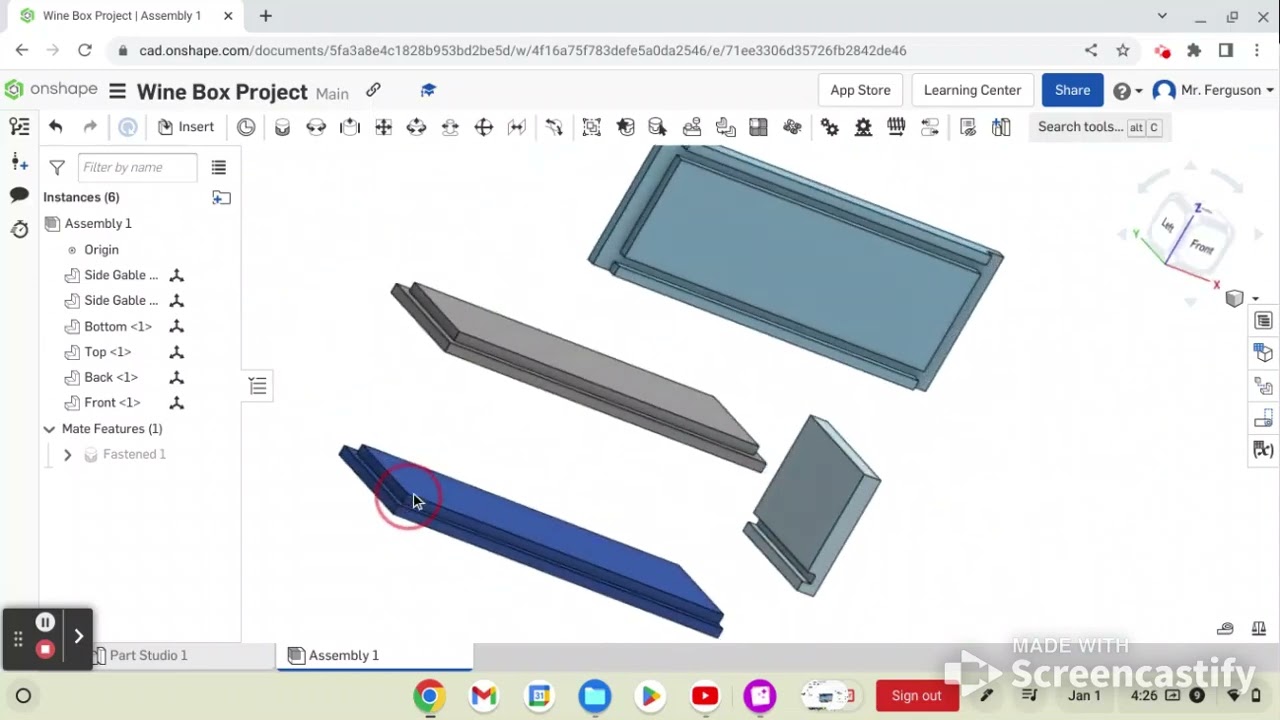Click the mate icon beside Bottom <1>
The width and height of the screenshot is (1280, 720).
click(x=176, y=326)
